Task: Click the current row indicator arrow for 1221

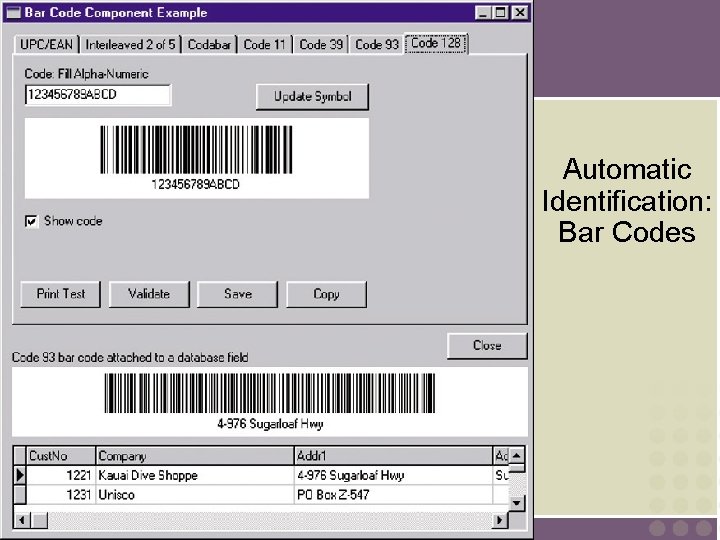Action: (x=20, y=475)
